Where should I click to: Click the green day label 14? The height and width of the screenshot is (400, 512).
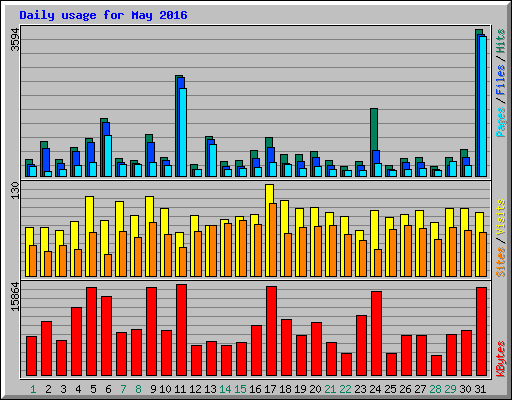coord(225,389)
